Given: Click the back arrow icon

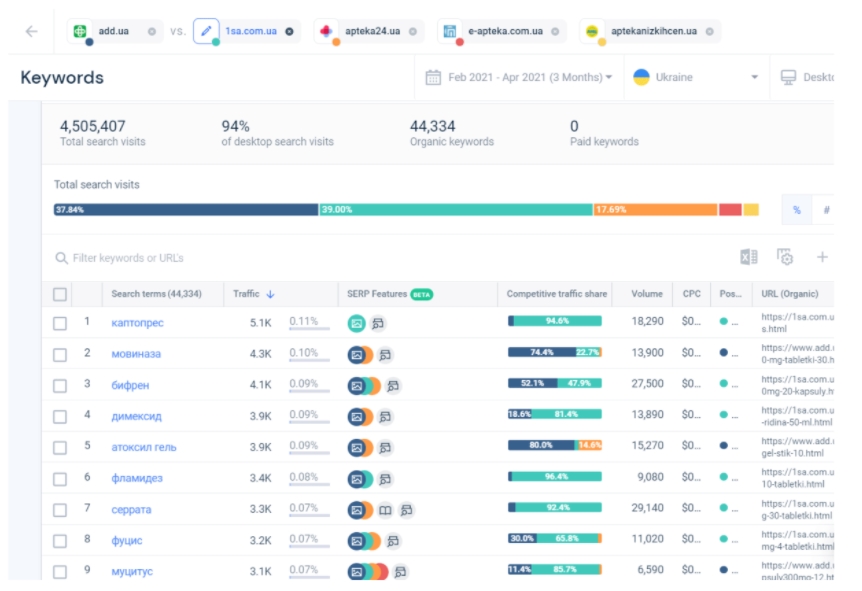Looking at the screenshot, I should click(31, 31).
